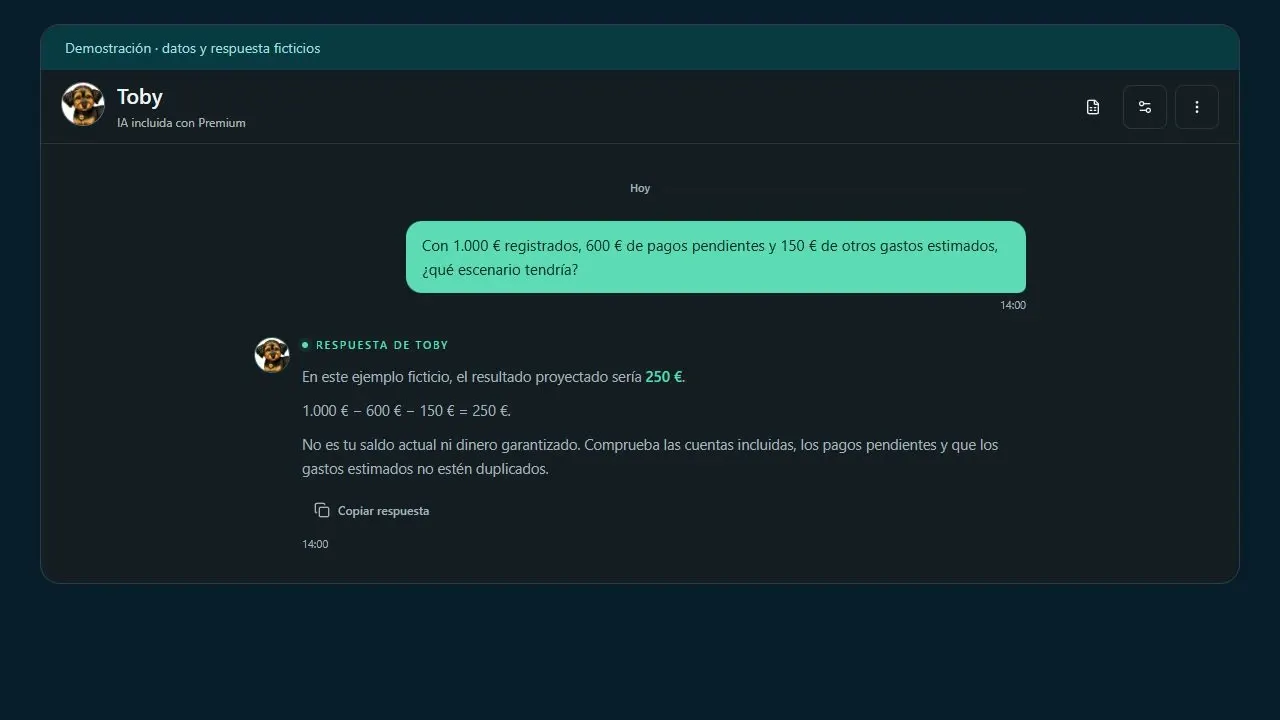Click Toby's dog avatar in the header
This screenshot has height=720, width=1280.
[x=83, y=104]
